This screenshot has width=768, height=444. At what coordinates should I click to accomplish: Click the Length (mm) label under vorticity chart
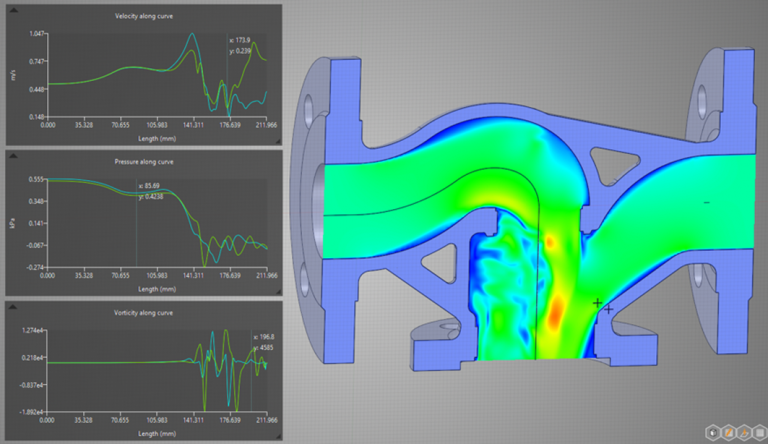[157, 434]
